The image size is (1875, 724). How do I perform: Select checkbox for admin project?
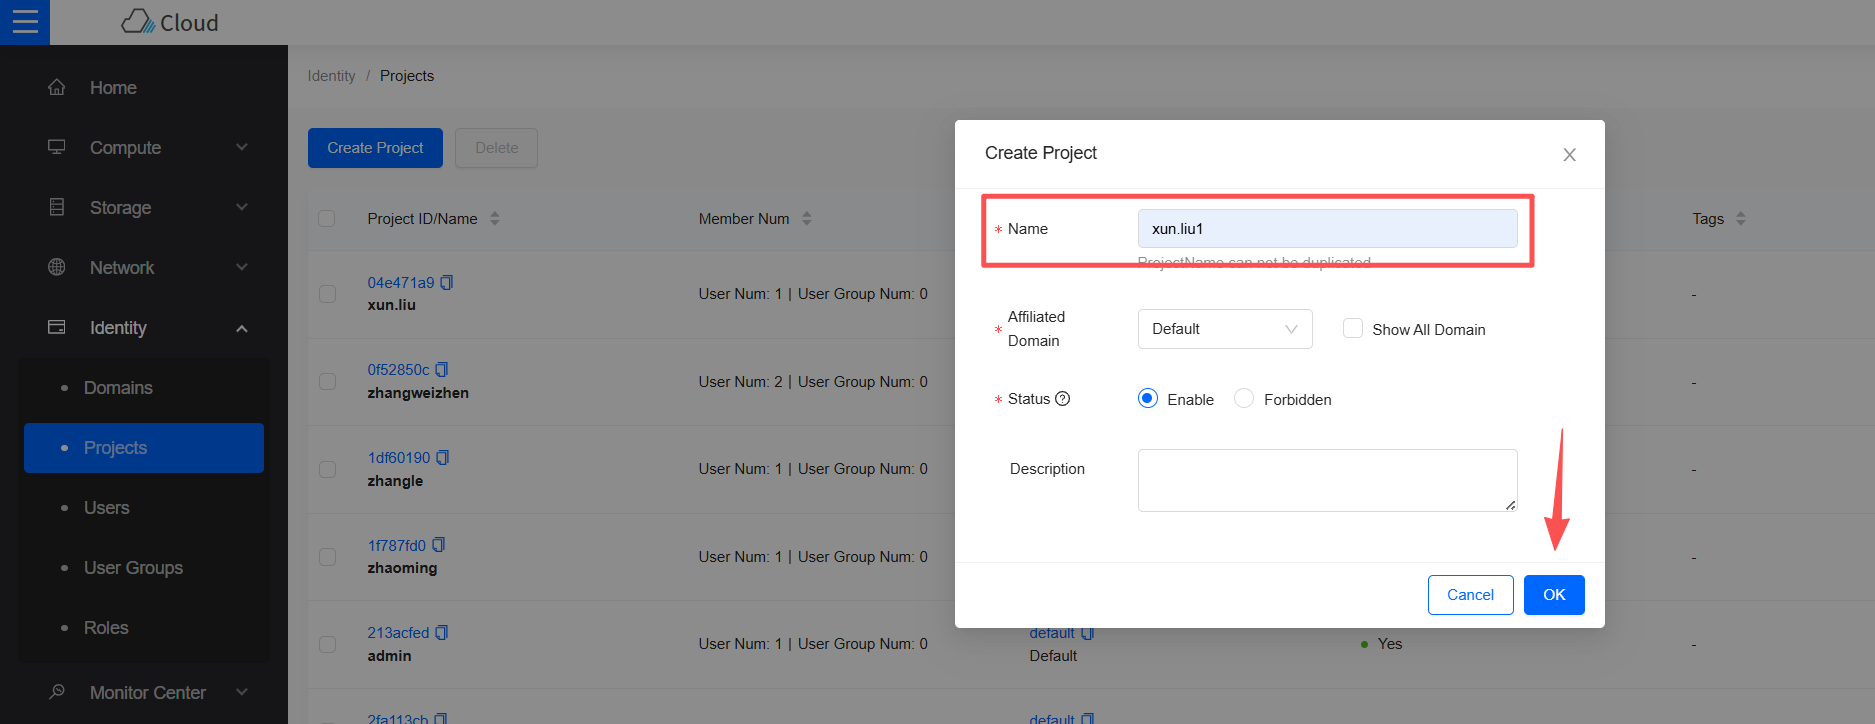pyautogui.click(x=327, y=644)
